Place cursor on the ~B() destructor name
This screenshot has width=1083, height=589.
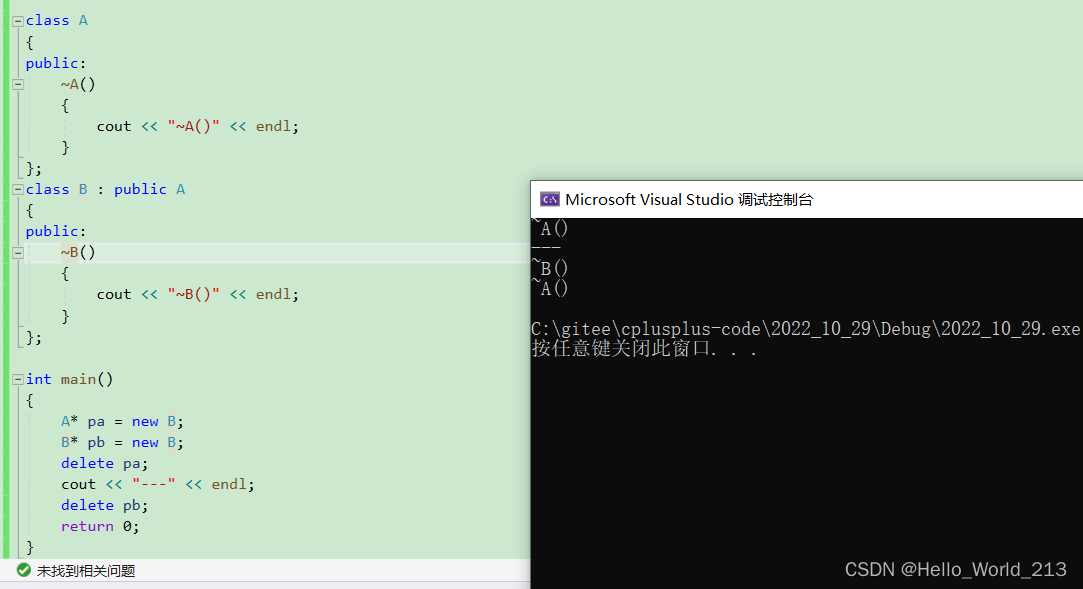[78, 252]
